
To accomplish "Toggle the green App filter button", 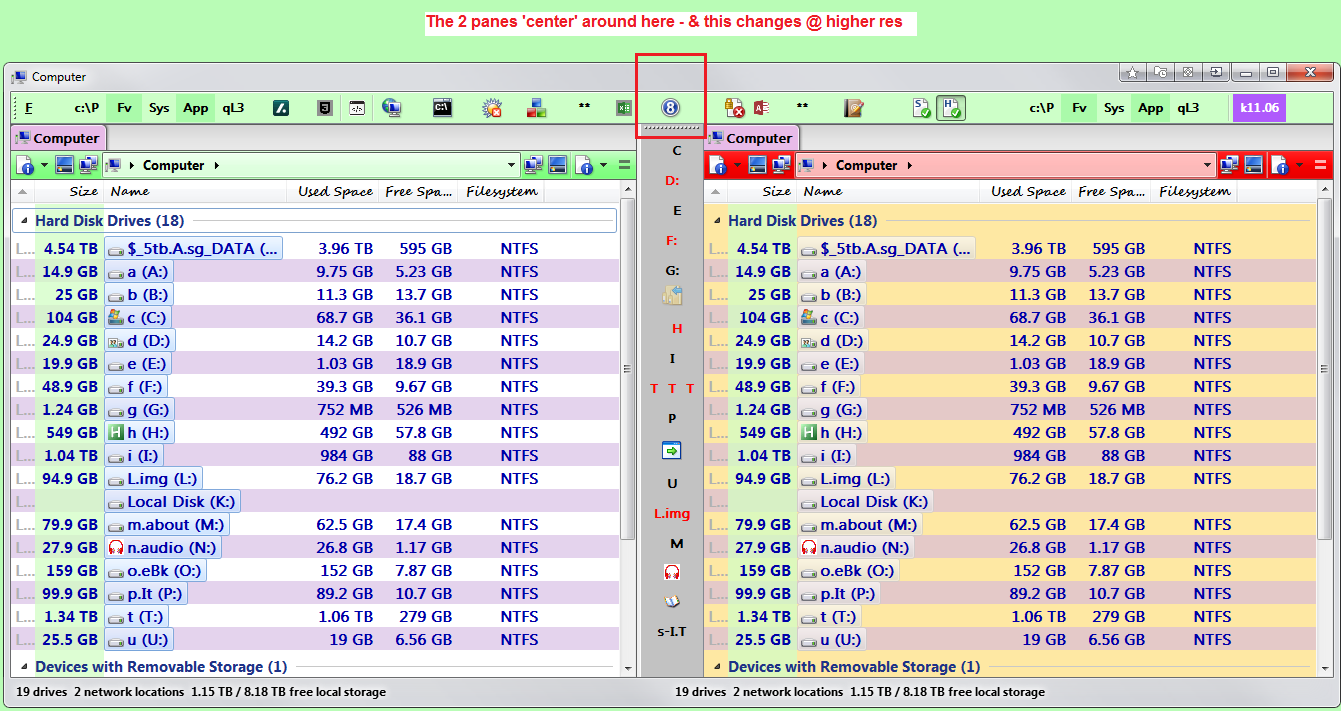I will pos(194,107).
